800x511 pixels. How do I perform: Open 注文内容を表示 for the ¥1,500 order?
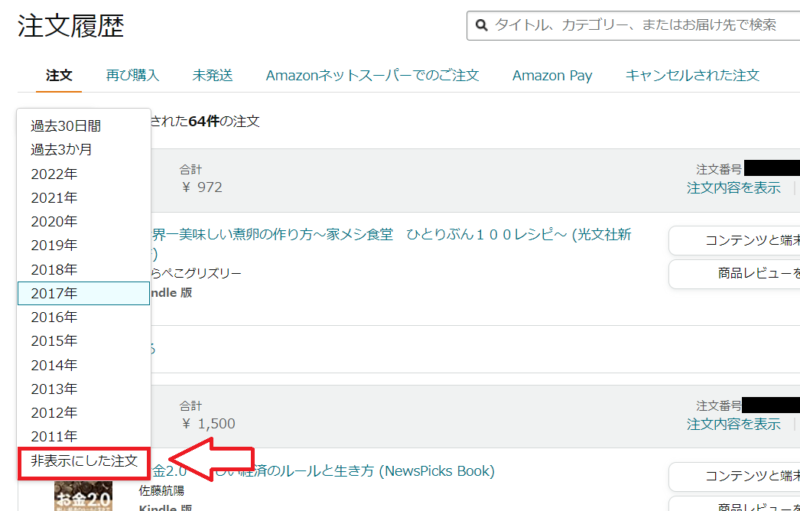click(x=733, y=424)
